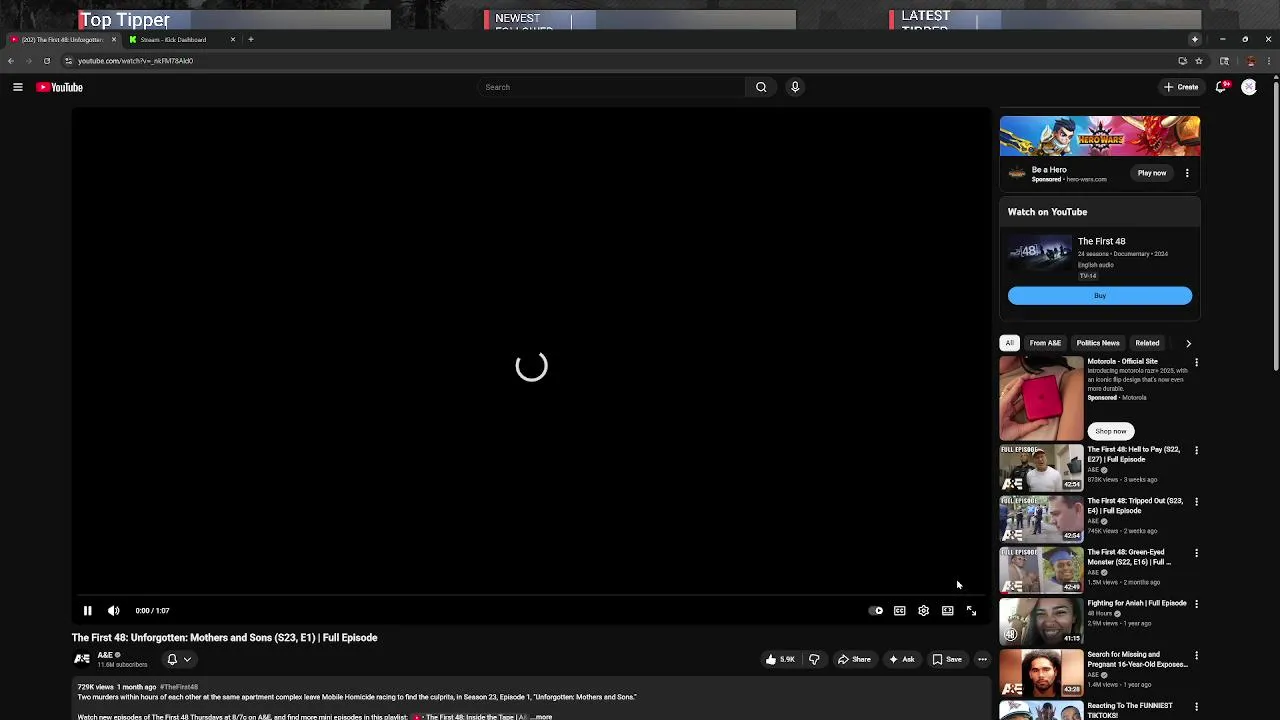Image resolution: width=1280 pixels, height=720 pixels.
Task: Open Fighting for Anieh video title
Action: tap(1137, 603)
